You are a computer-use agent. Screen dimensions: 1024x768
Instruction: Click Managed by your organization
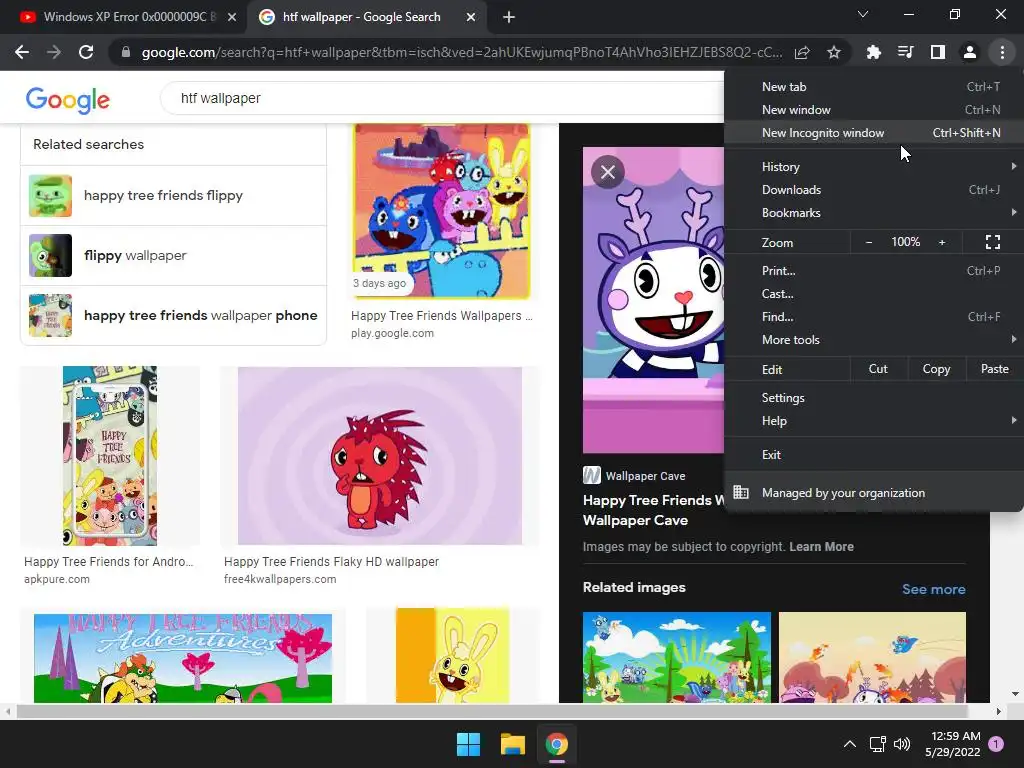874,492
